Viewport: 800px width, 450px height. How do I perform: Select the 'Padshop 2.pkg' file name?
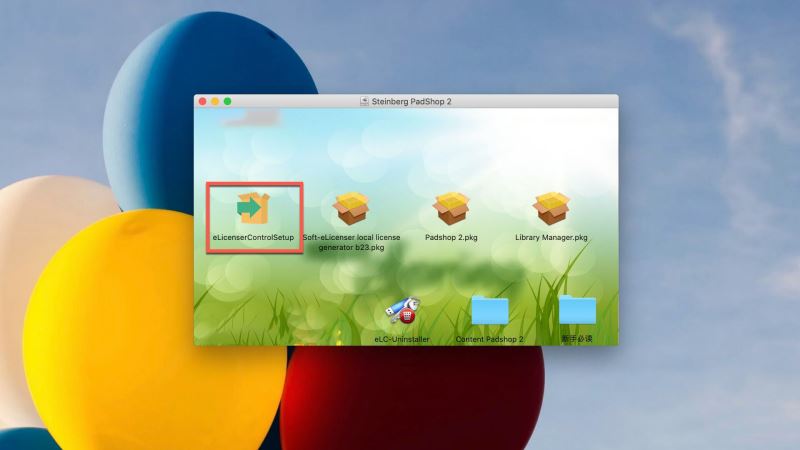(x=451, y=237)
